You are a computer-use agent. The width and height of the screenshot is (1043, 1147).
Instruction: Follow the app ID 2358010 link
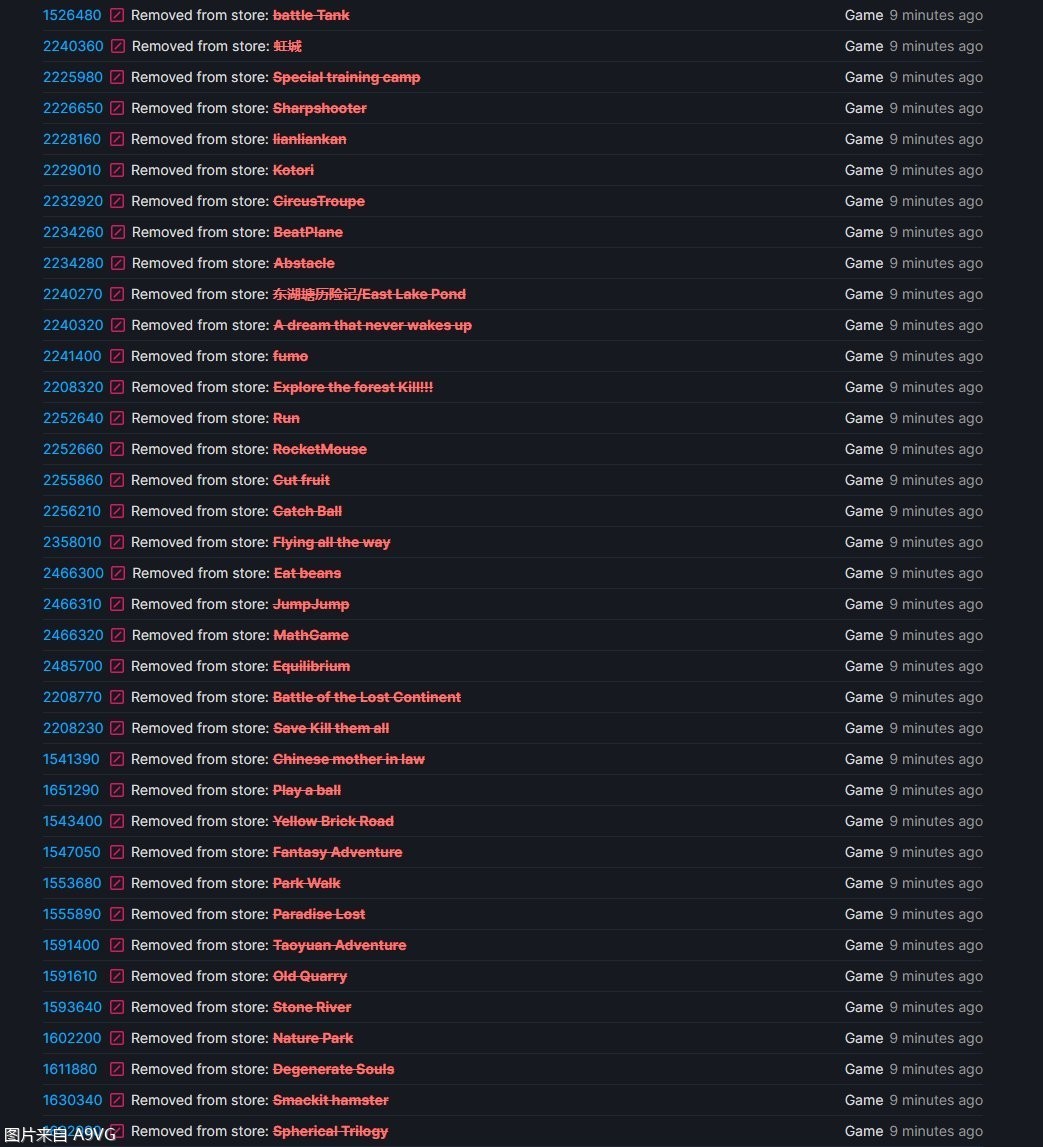[72, 543]
